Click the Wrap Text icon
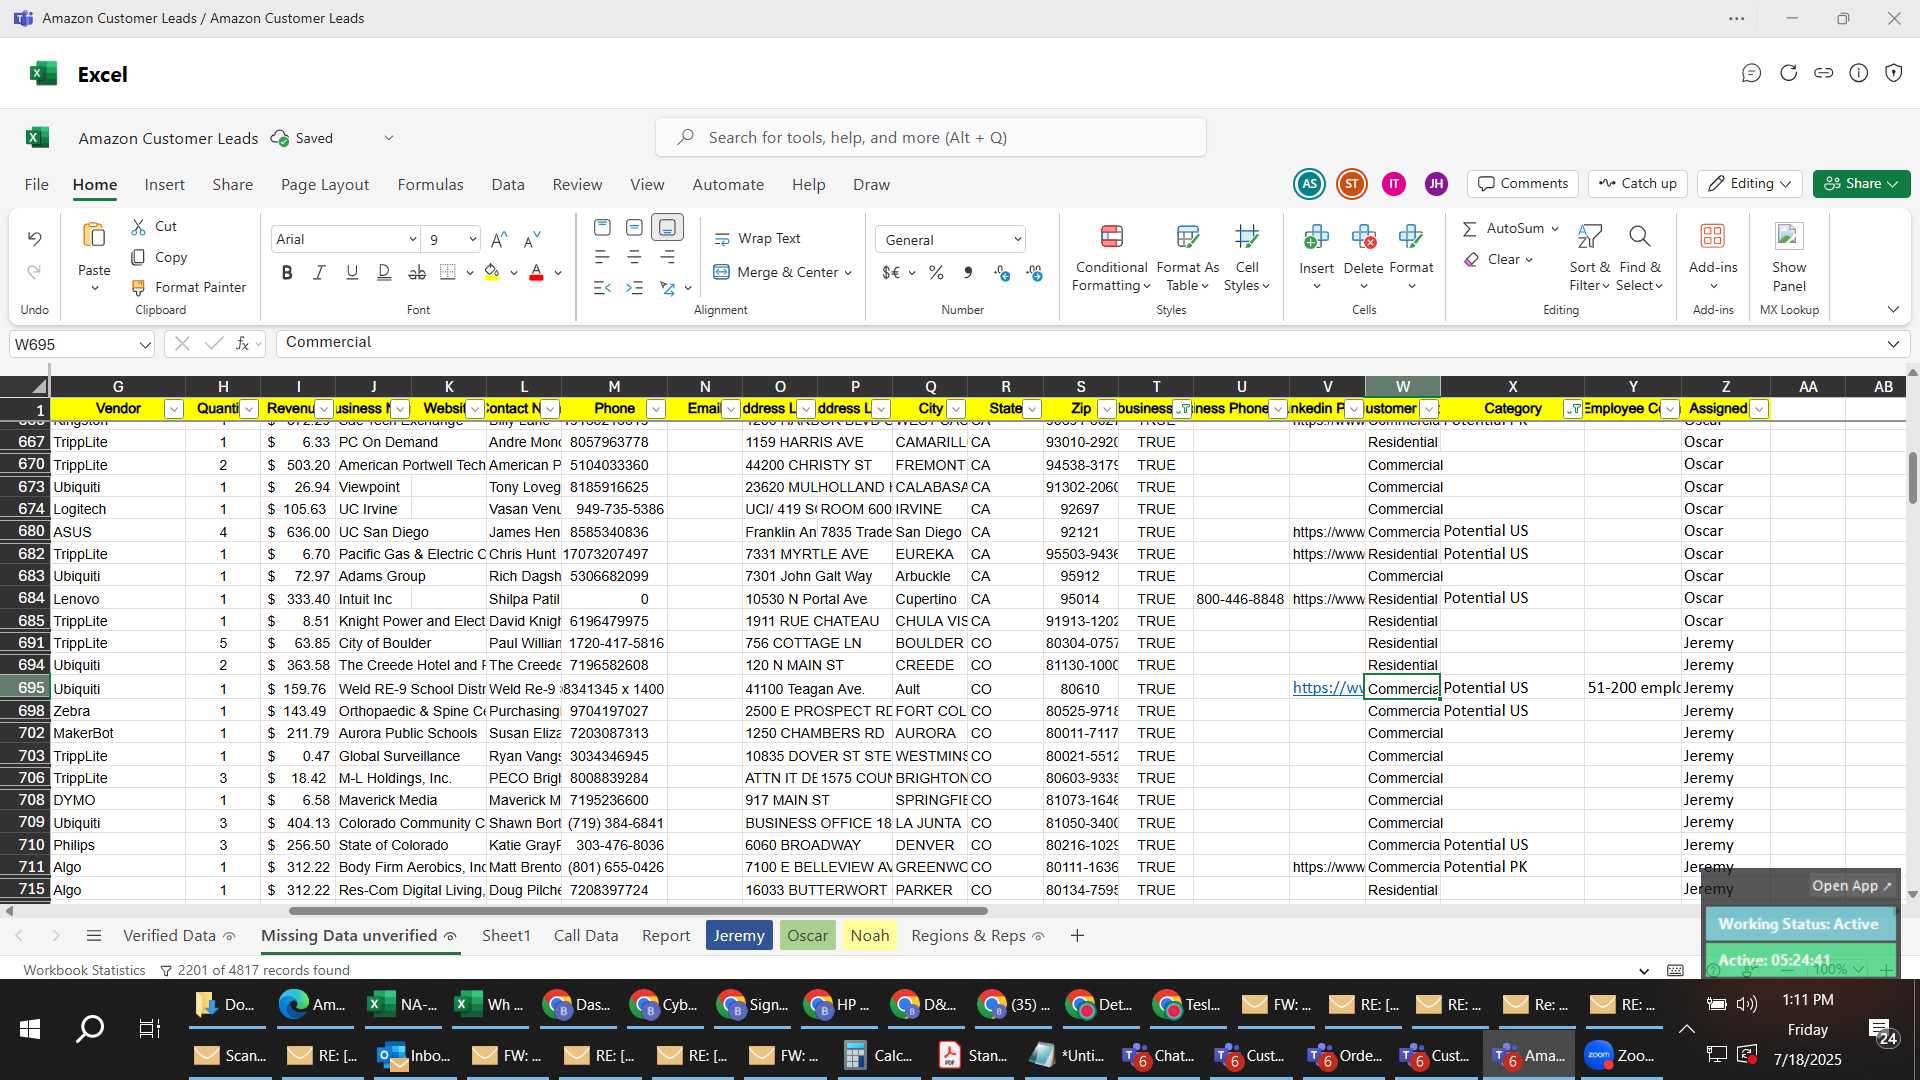 [x=722, y=239]
